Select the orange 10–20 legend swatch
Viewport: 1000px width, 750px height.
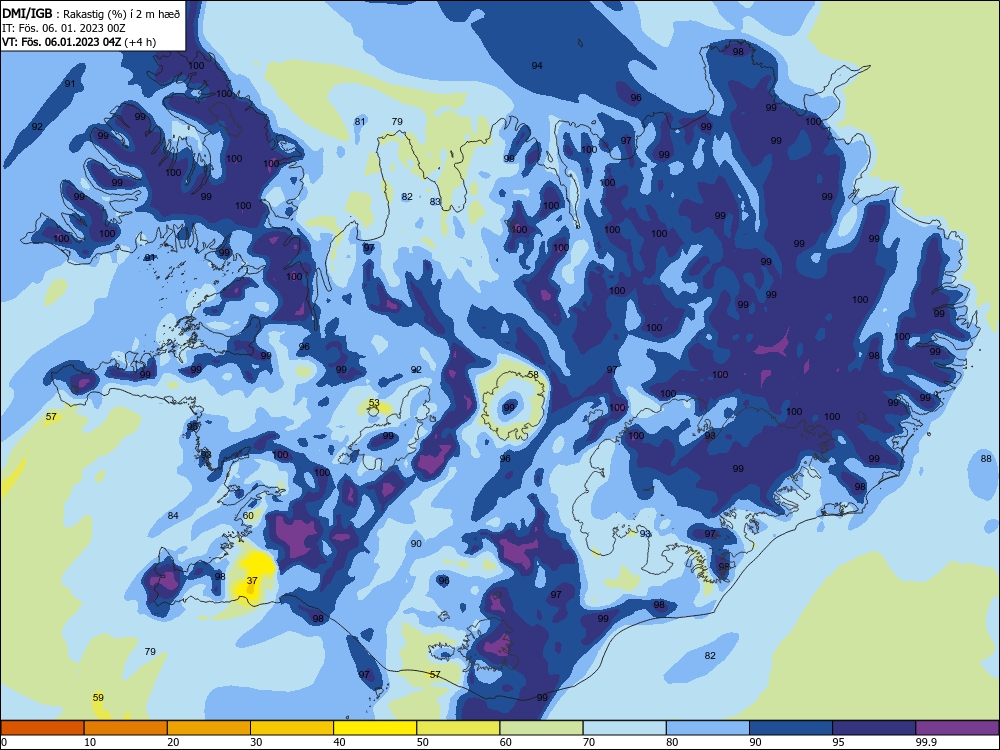point(126,728)
